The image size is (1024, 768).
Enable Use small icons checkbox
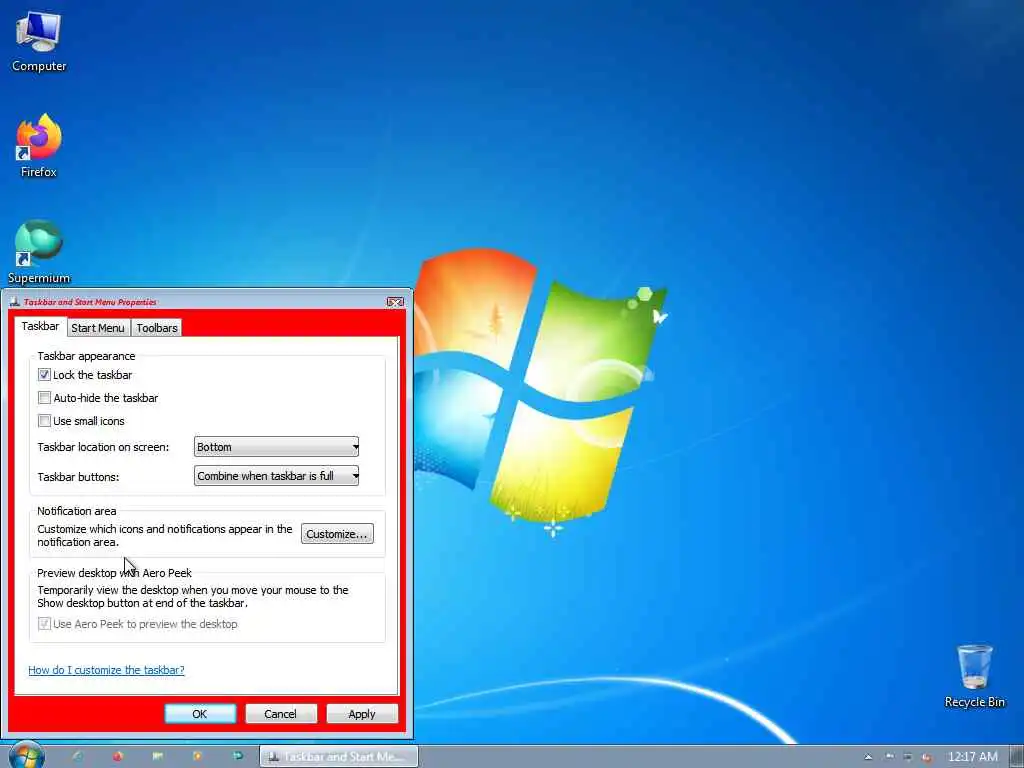44,421
